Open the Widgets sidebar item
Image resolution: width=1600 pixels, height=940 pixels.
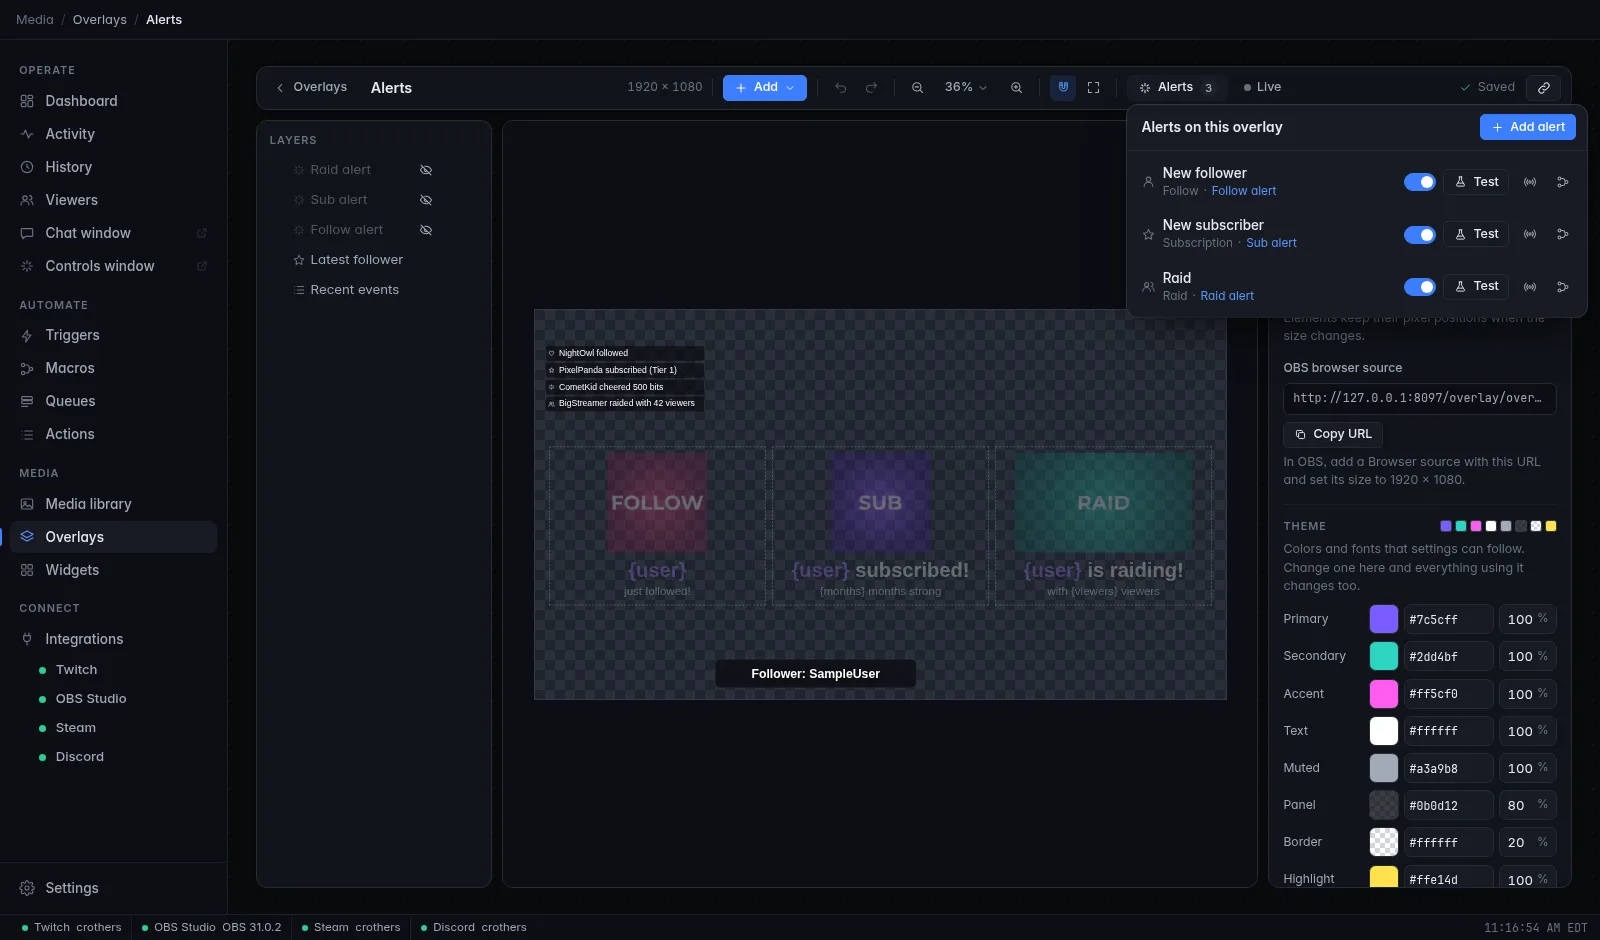tap(113, 570)
